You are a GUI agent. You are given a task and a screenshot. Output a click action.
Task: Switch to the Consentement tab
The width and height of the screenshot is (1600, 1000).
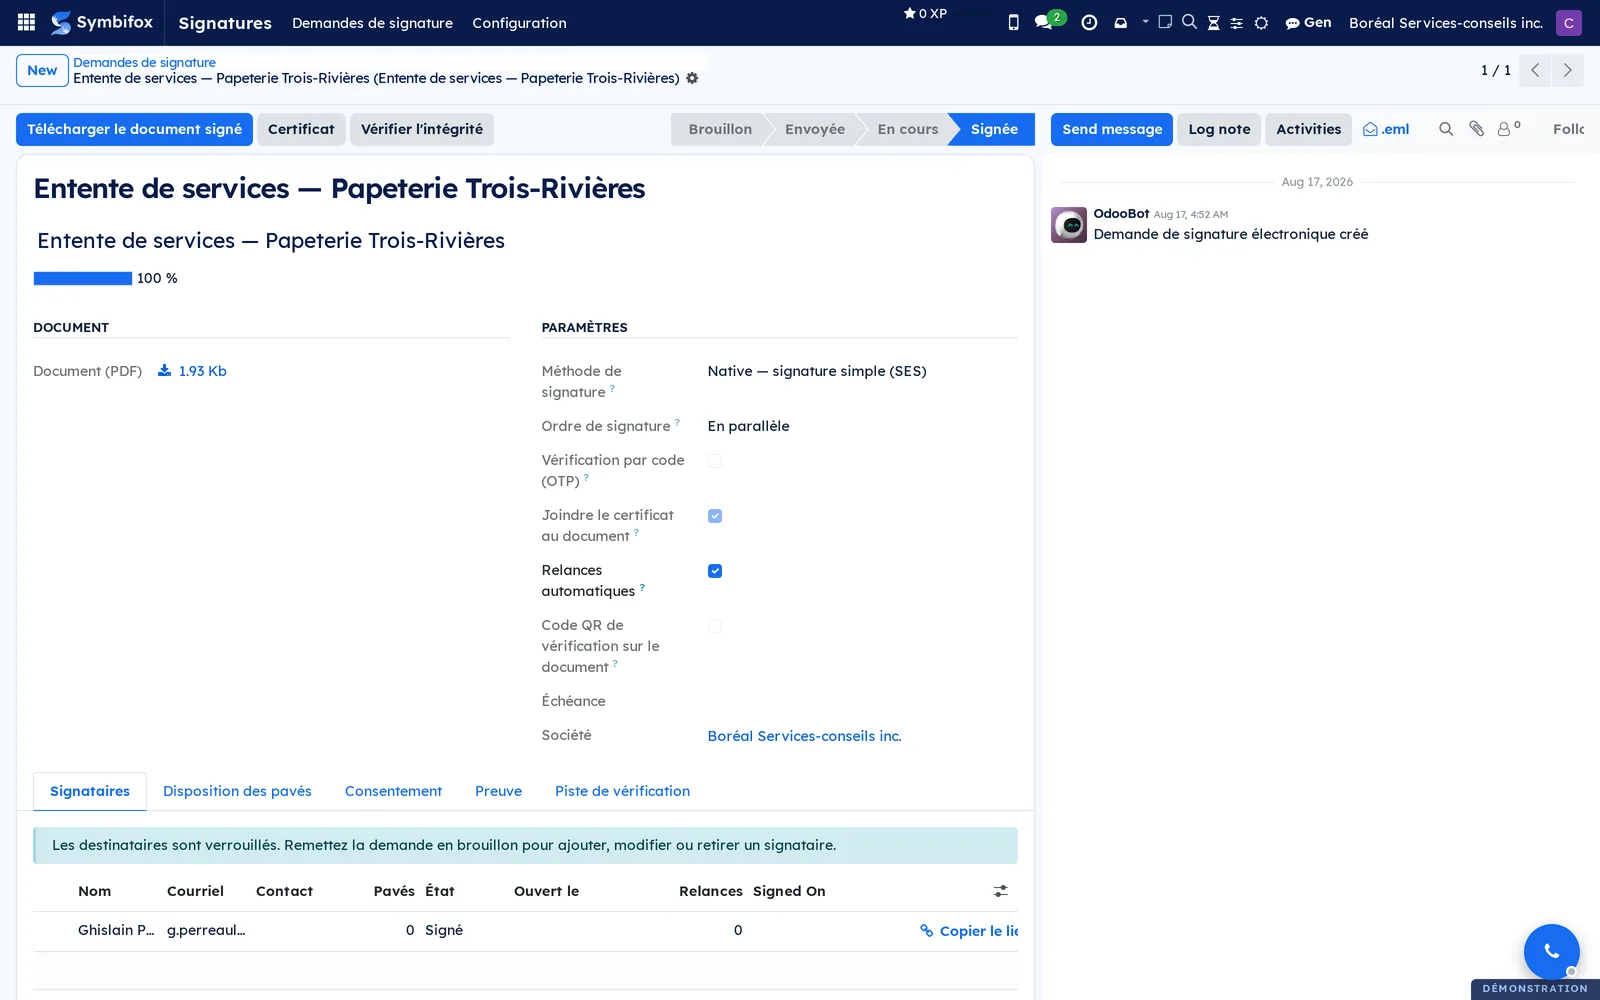click(x=393, y=791)
